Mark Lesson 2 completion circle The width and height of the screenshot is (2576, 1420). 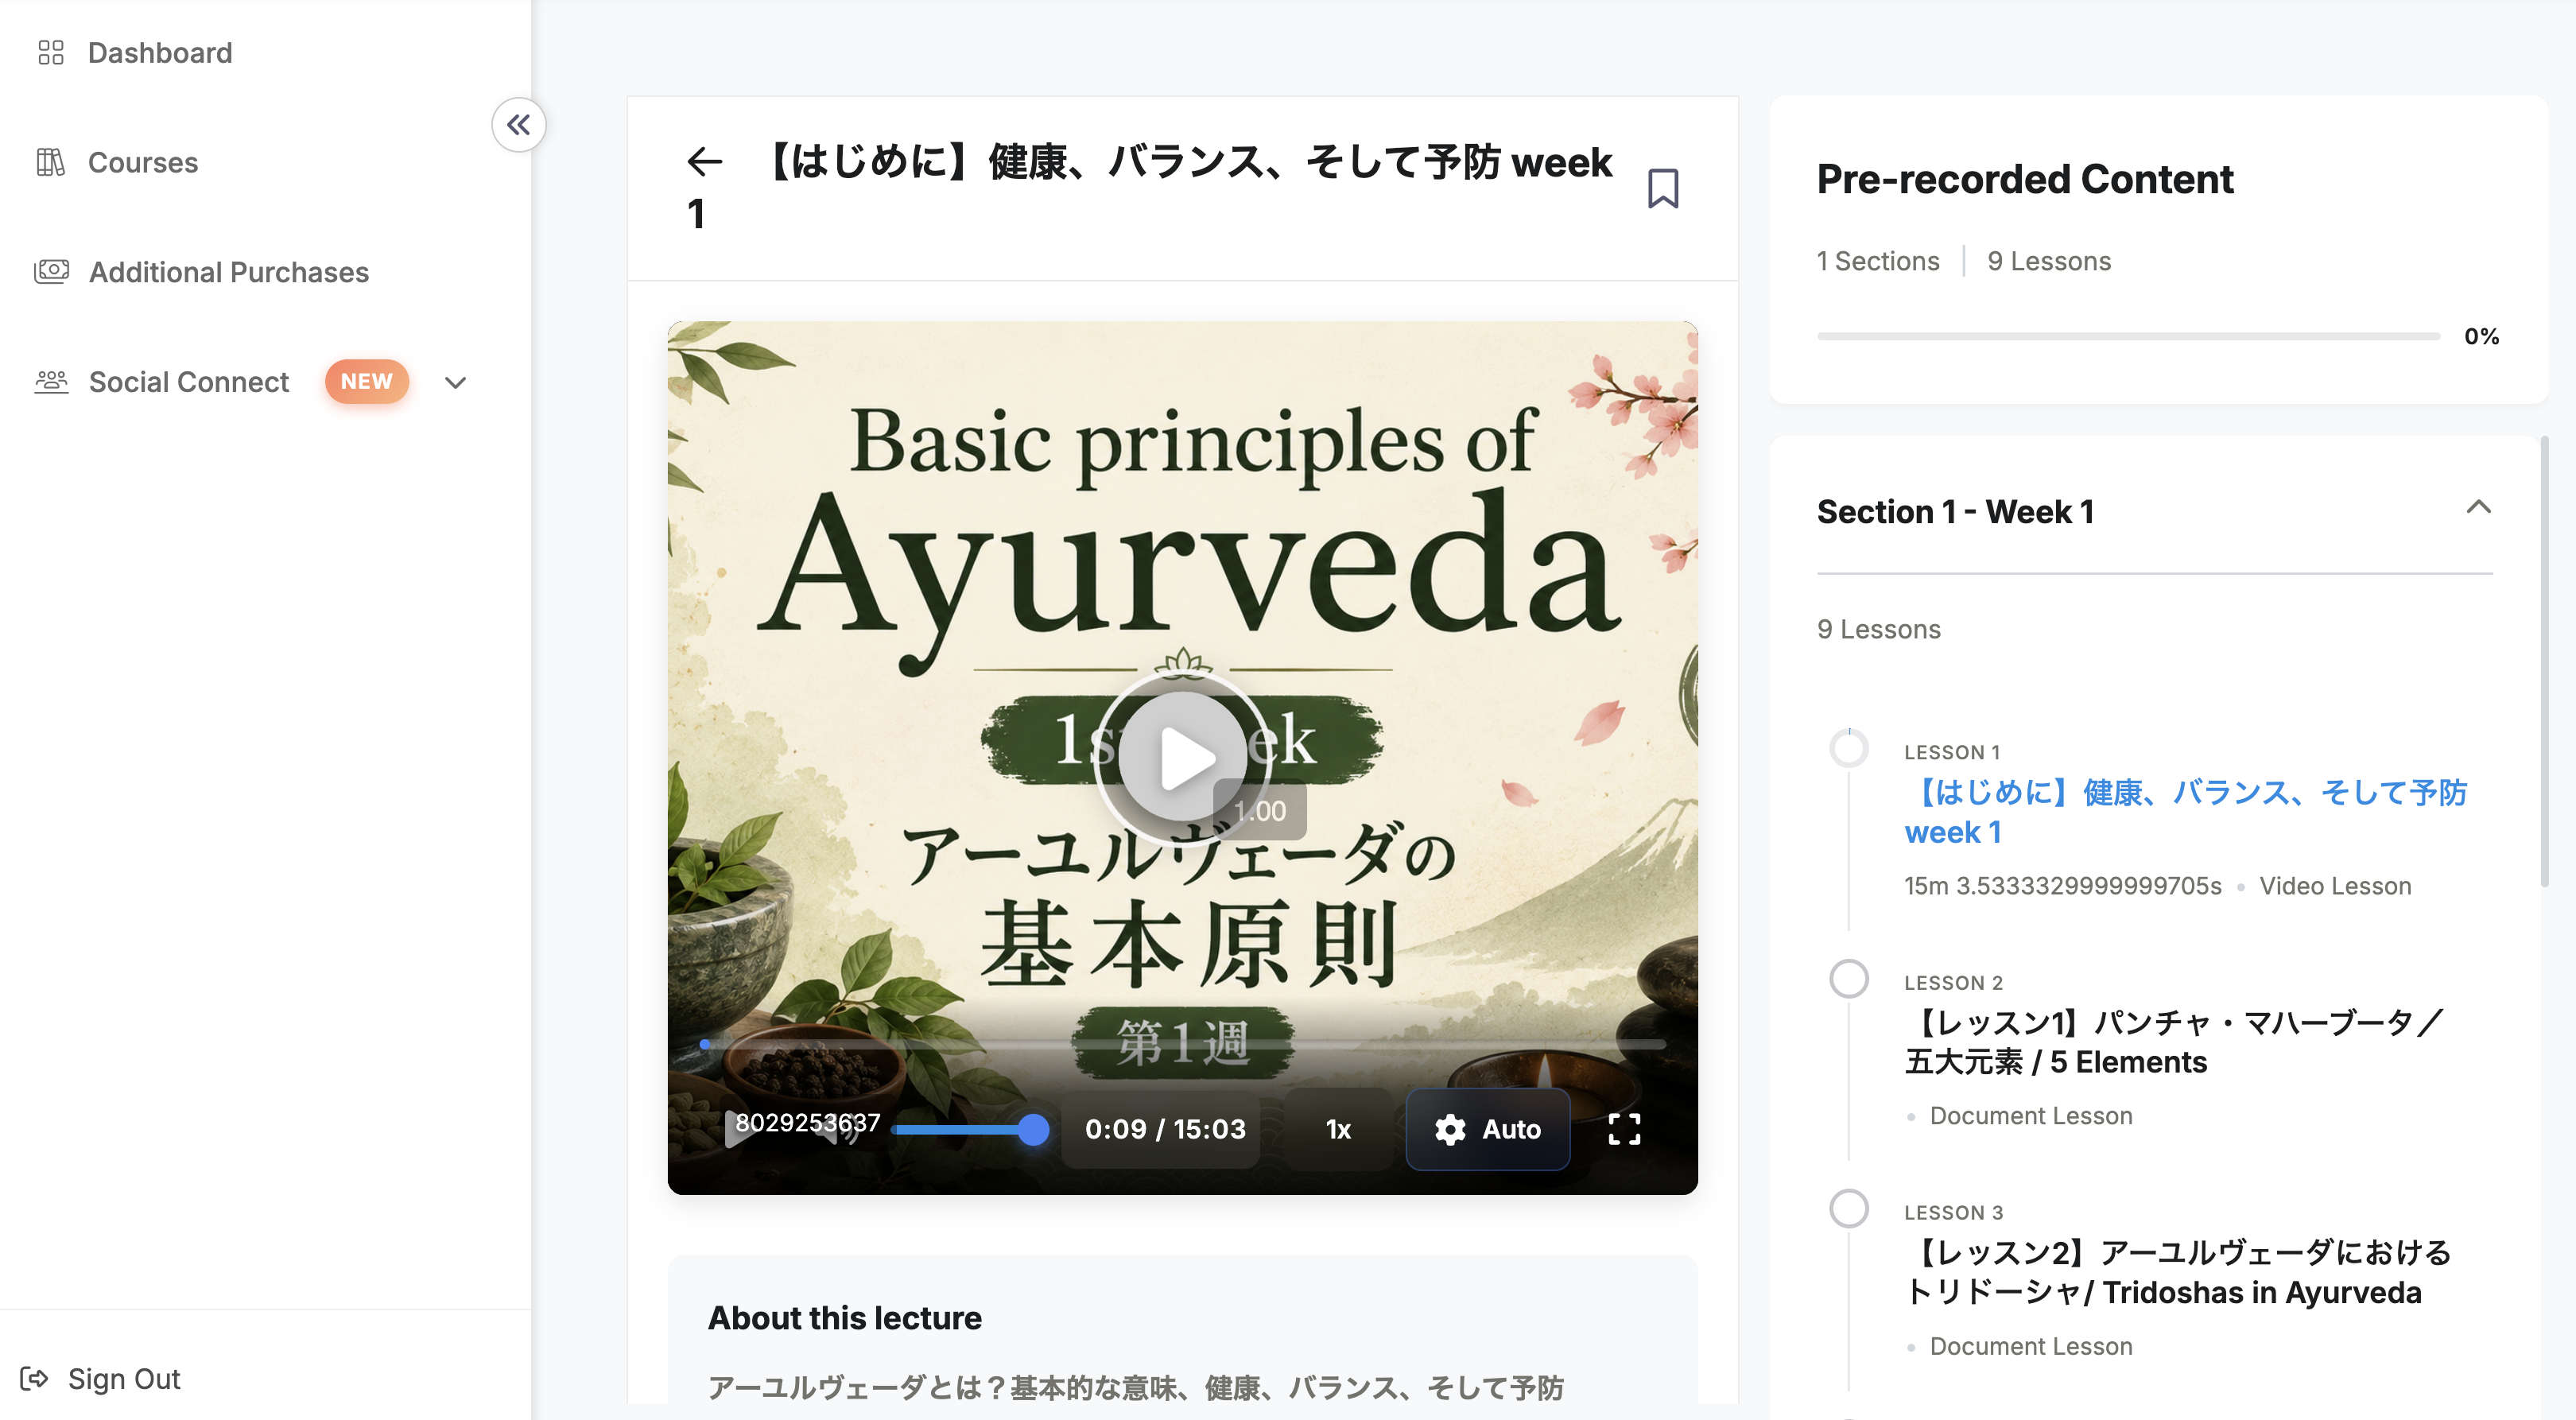click(x=1849, y=979)
